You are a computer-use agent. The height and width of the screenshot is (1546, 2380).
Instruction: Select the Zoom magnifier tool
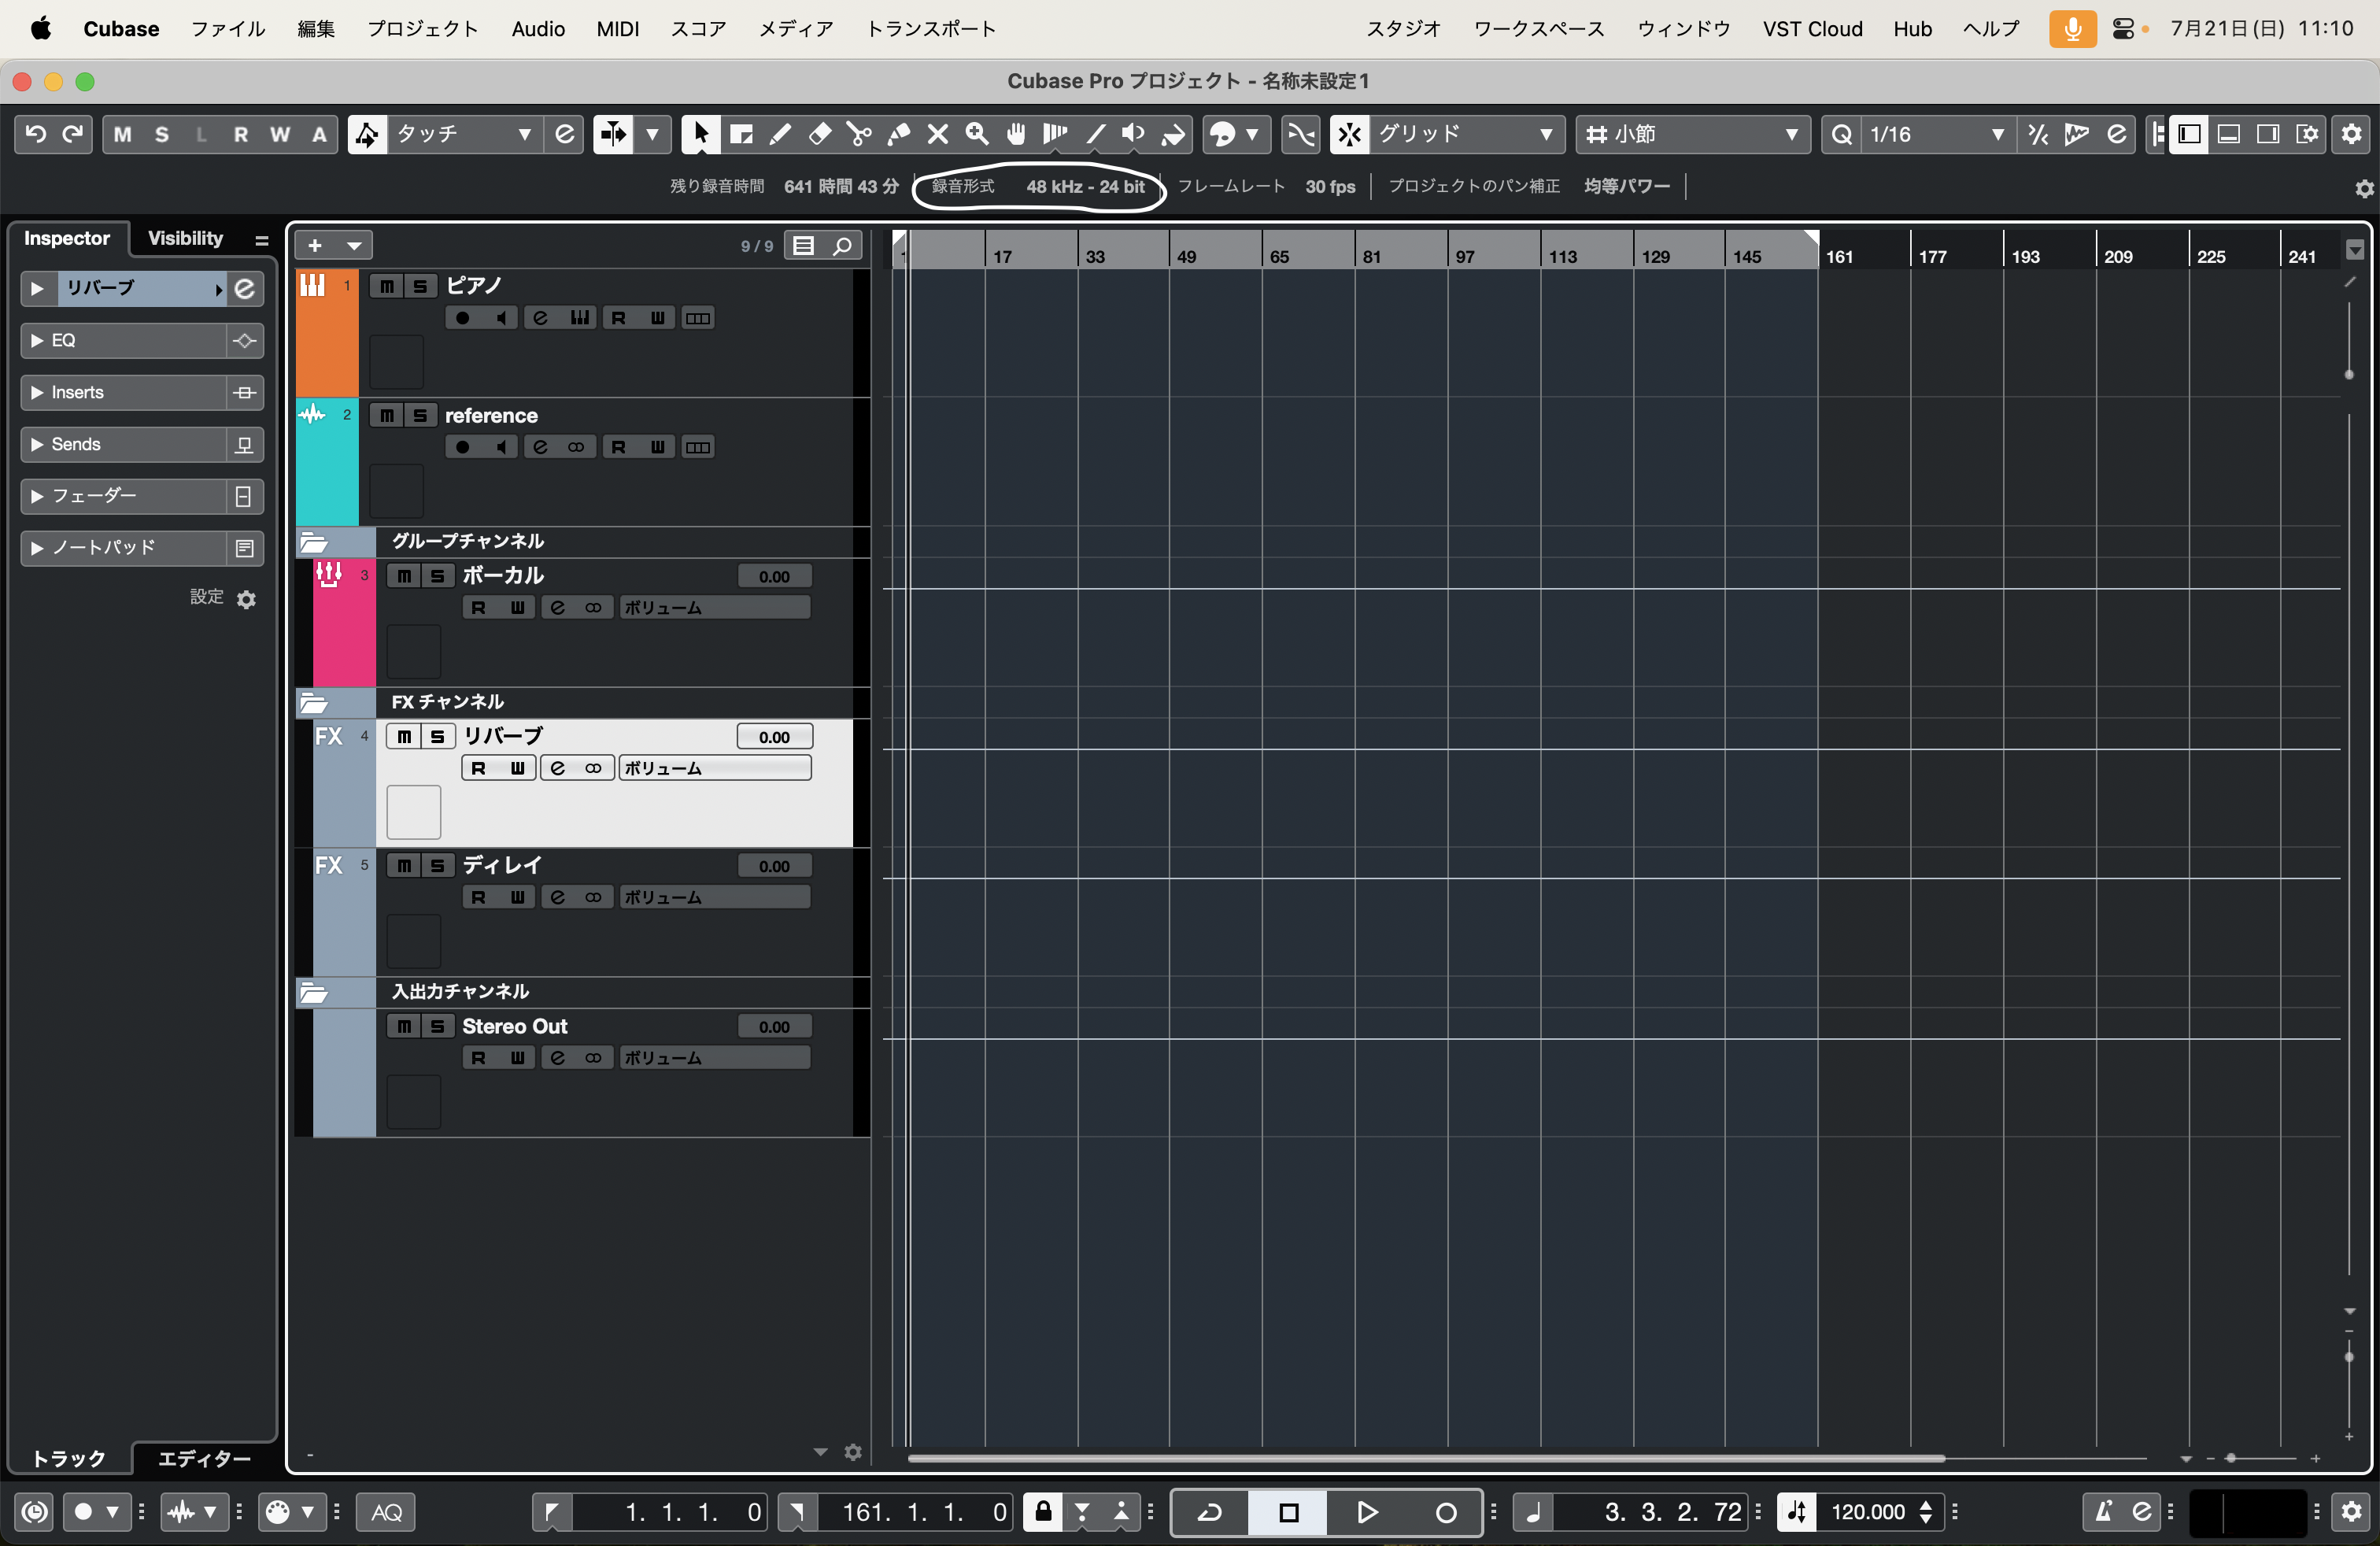977,134
